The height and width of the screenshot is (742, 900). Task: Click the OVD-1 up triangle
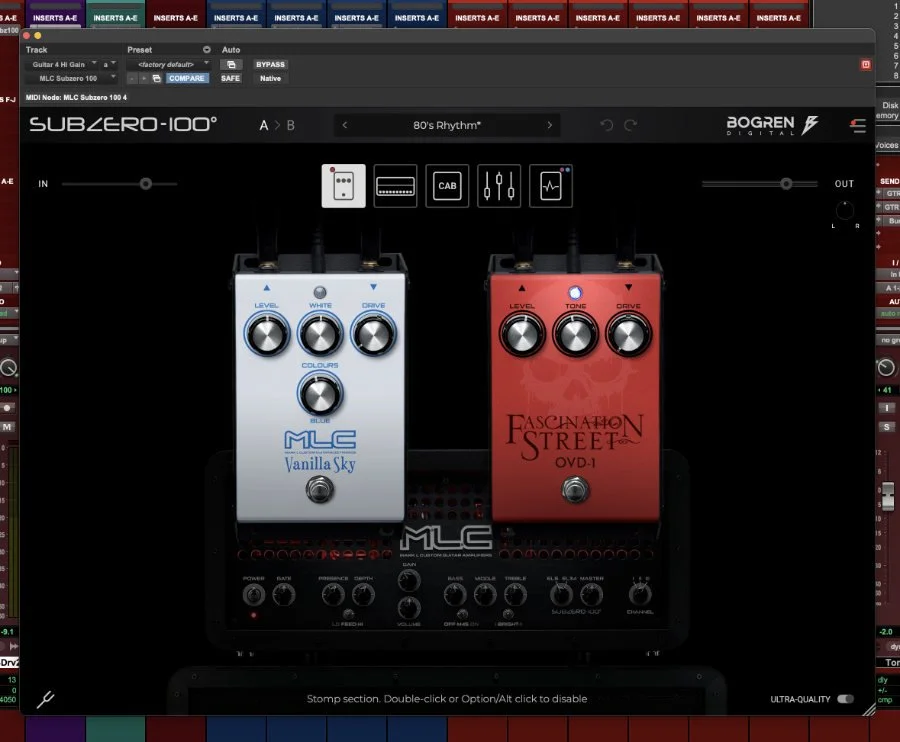(522, 288)
